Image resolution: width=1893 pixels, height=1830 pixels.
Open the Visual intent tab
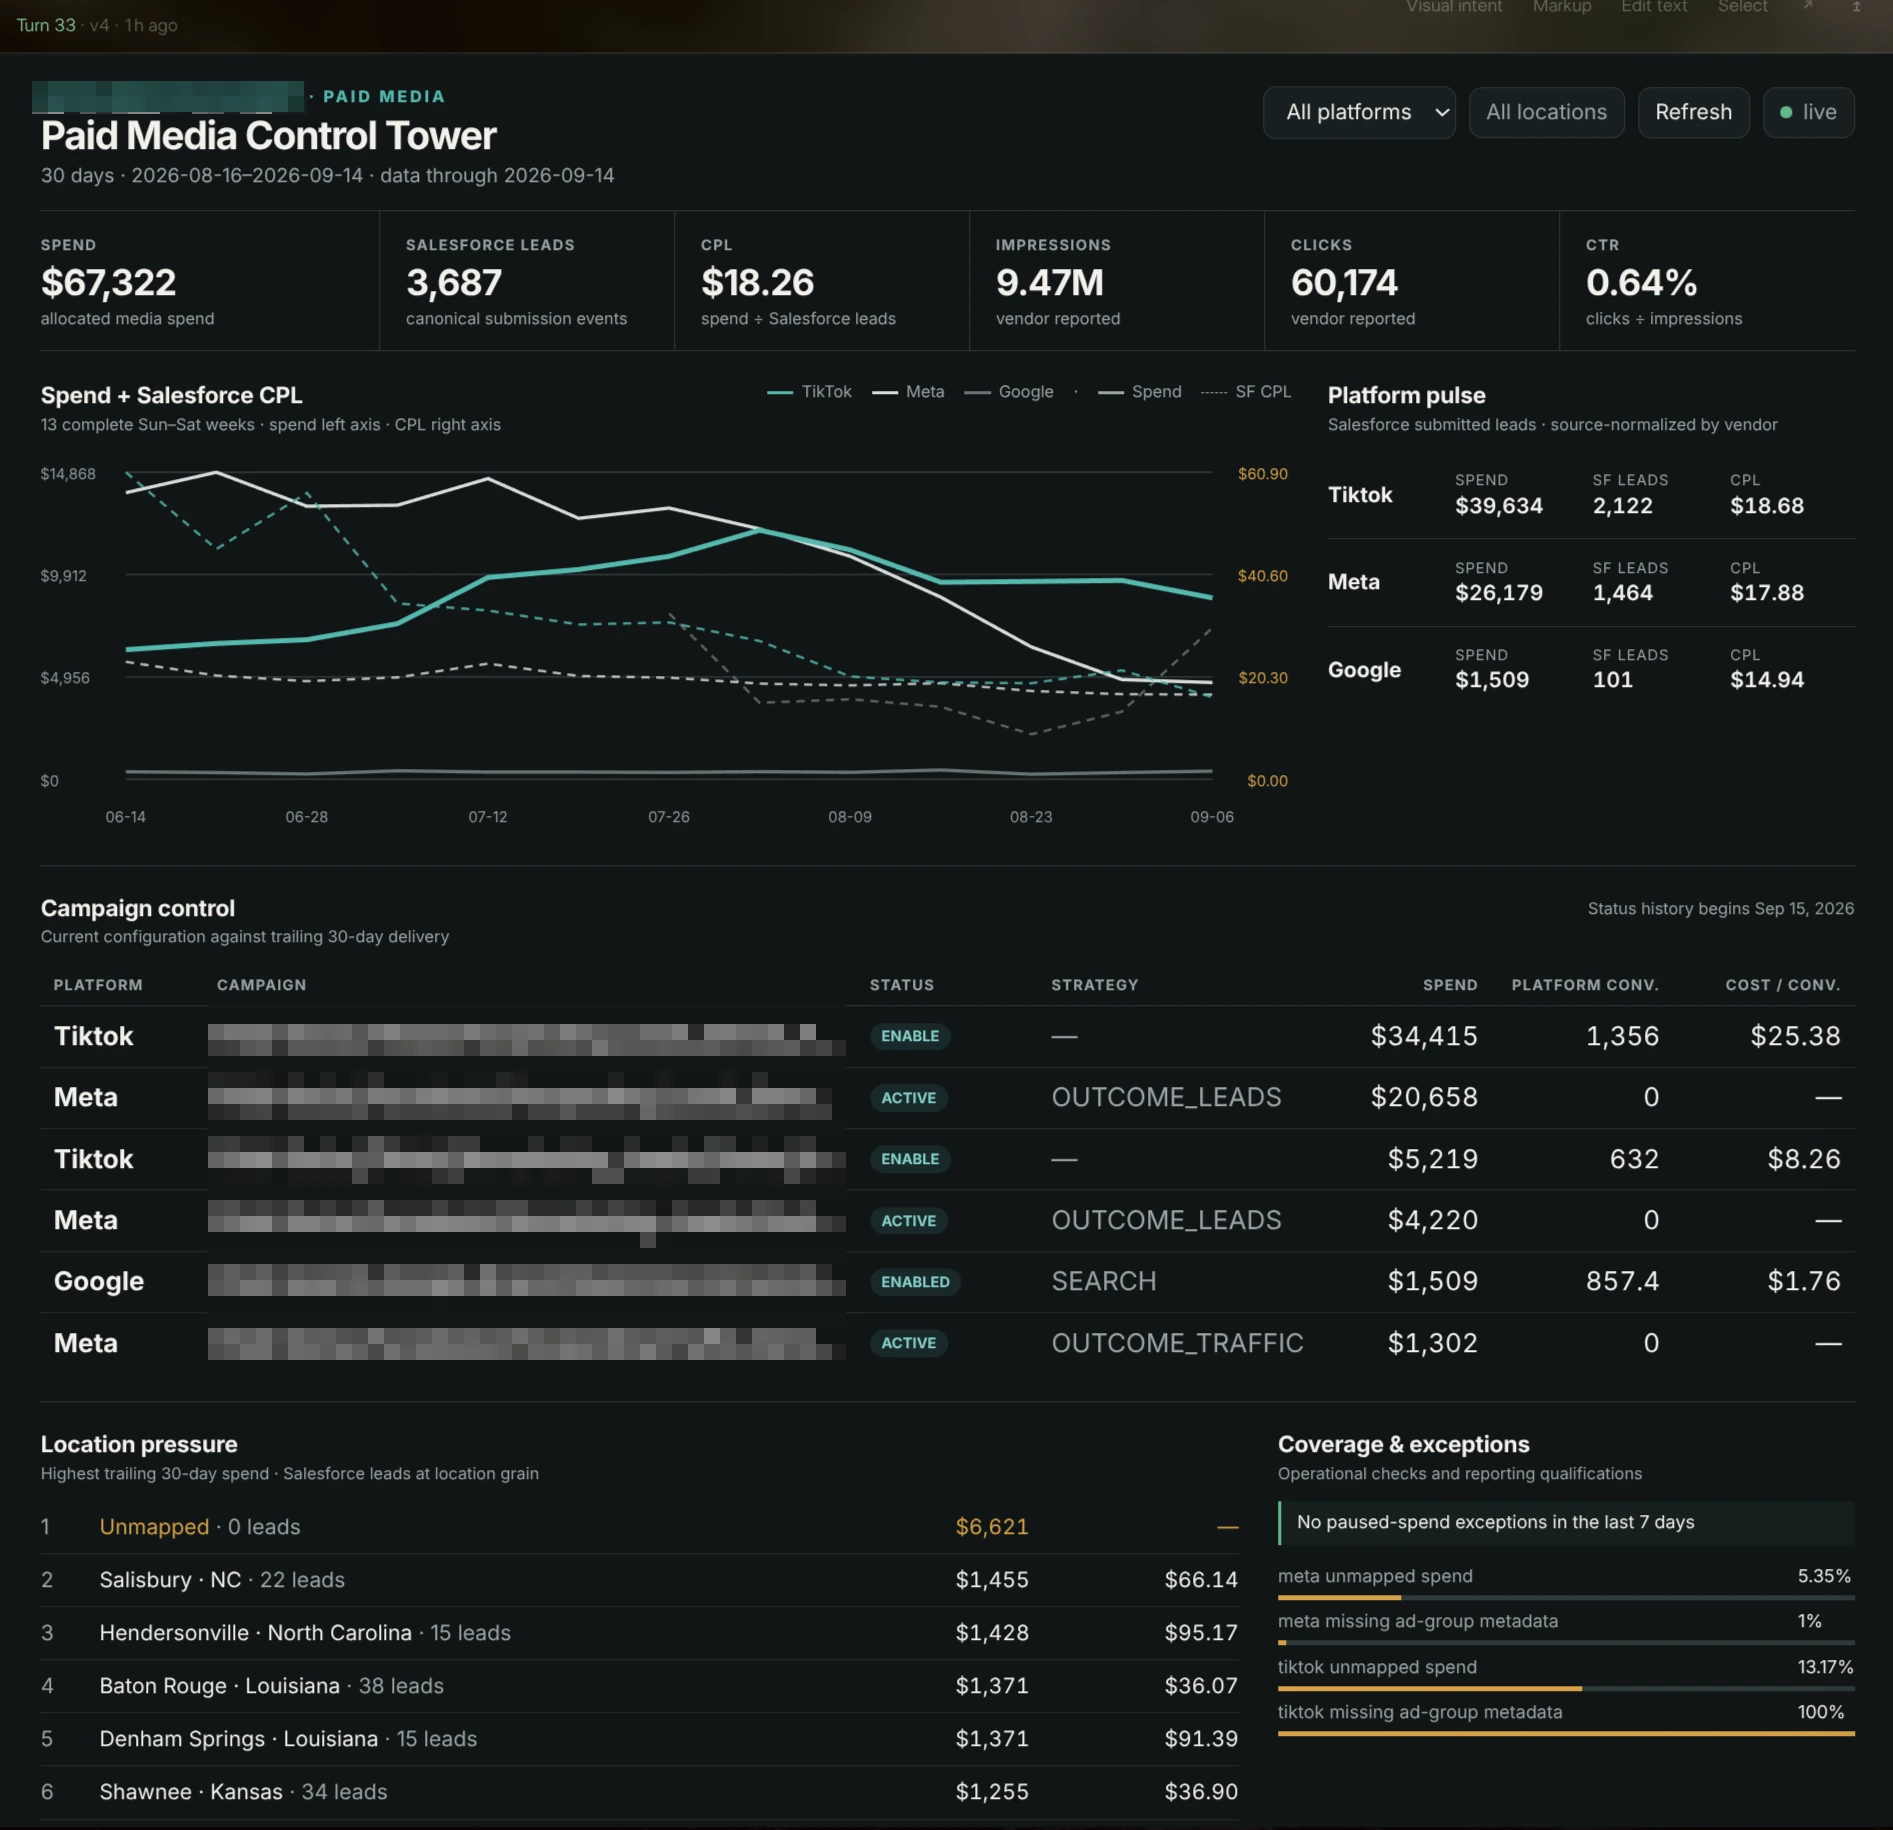point(1454,7)
